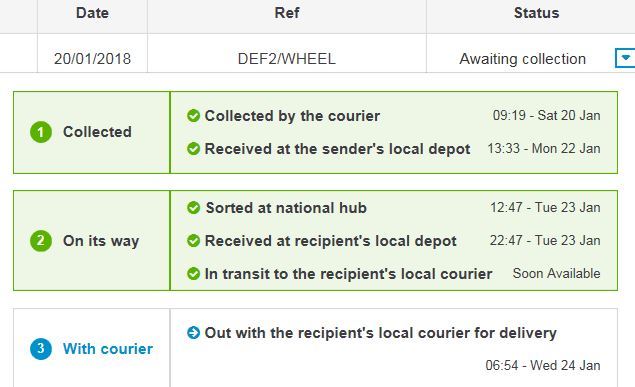
Task: Click the green step 1 Collected circle
Action: 41,132
